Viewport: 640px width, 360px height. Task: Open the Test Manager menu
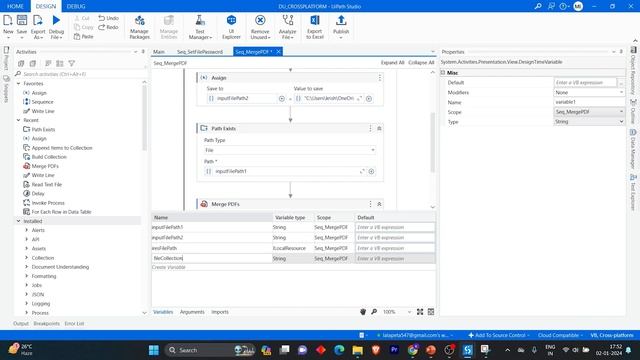point(200,27)
